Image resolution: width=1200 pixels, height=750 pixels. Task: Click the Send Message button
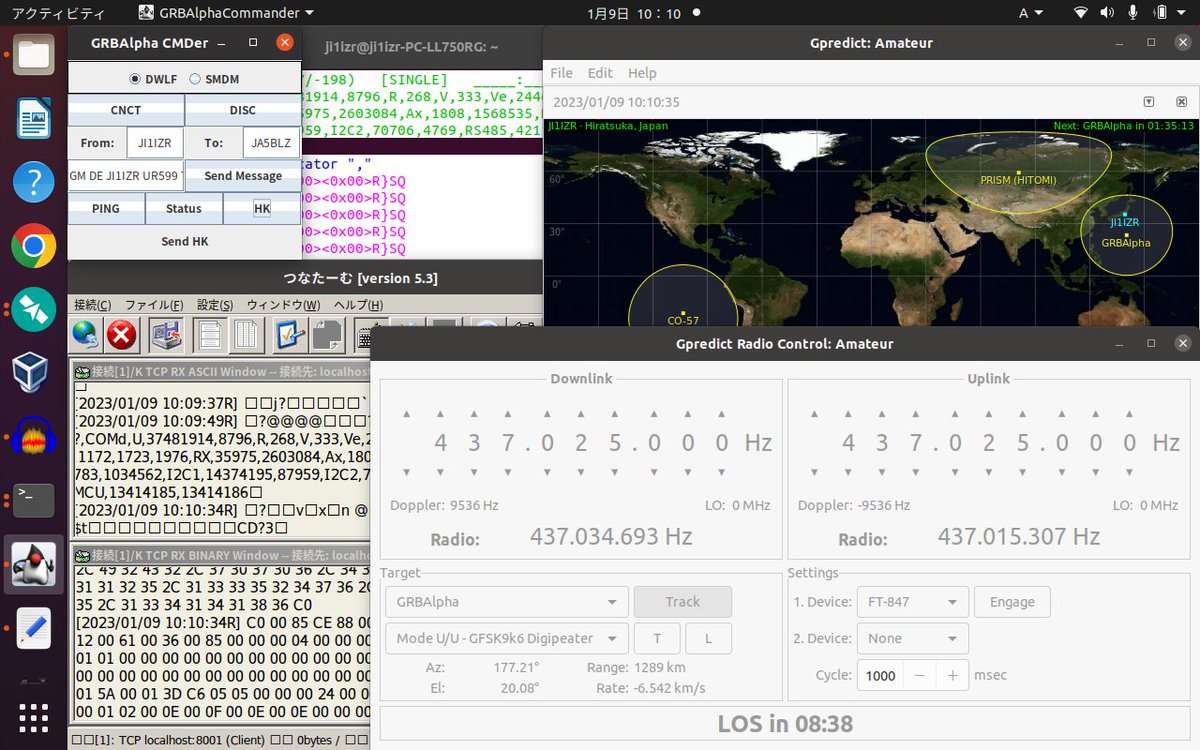coord(243,176)
